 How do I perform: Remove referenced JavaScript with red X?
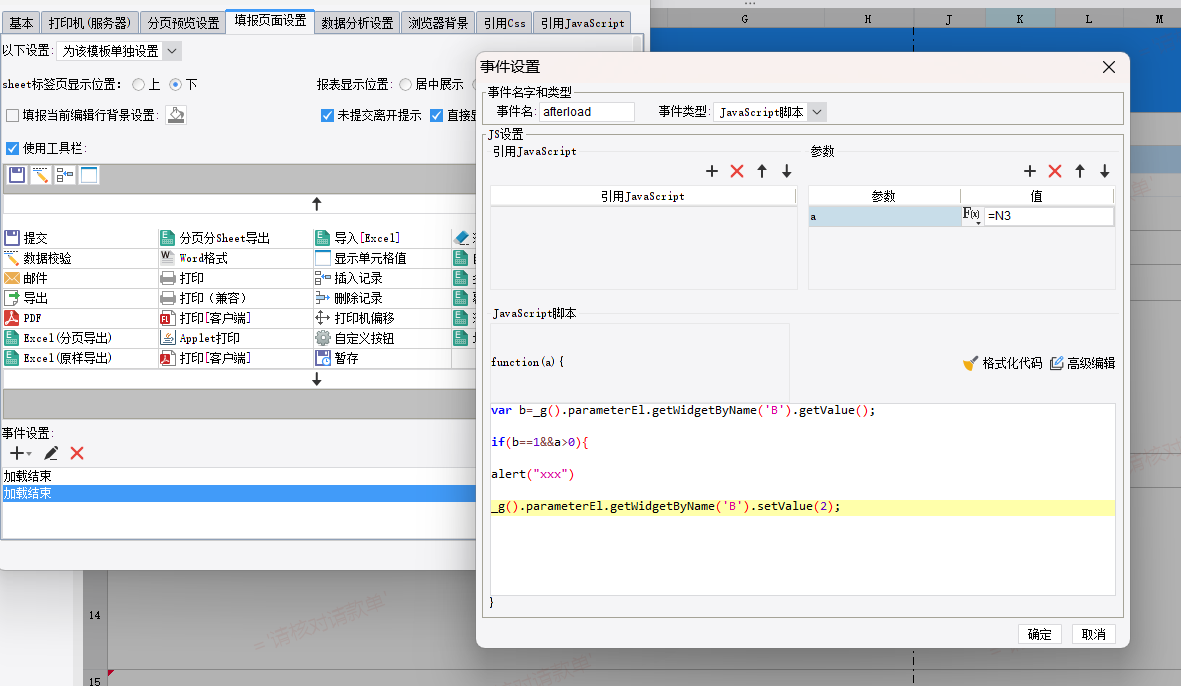click(737, 172)
